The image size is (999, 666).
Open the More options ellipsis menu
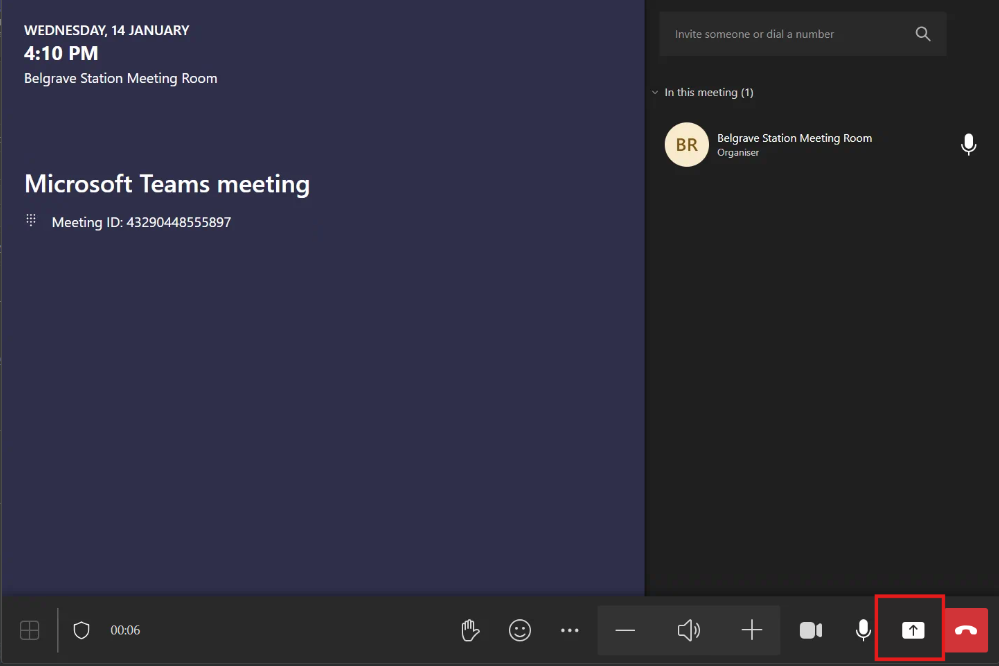click(570, 630)
